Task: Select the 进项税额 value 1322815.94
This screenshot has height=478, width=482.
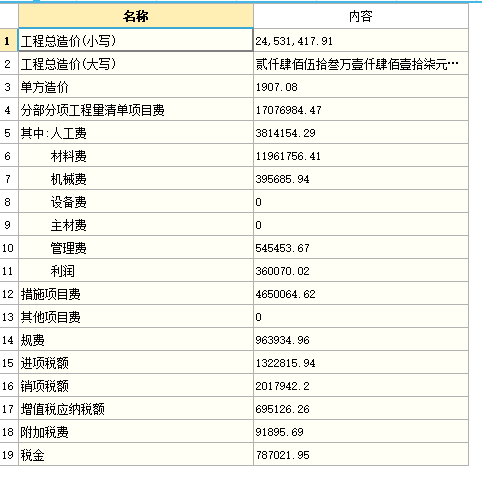Action: coord(361,362)
